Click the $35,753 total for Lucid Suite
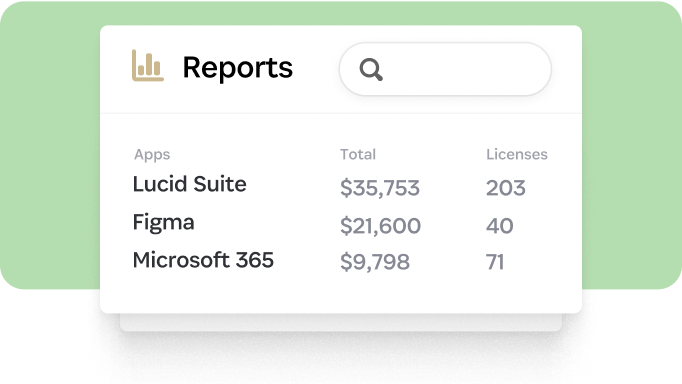 (380, 188)
